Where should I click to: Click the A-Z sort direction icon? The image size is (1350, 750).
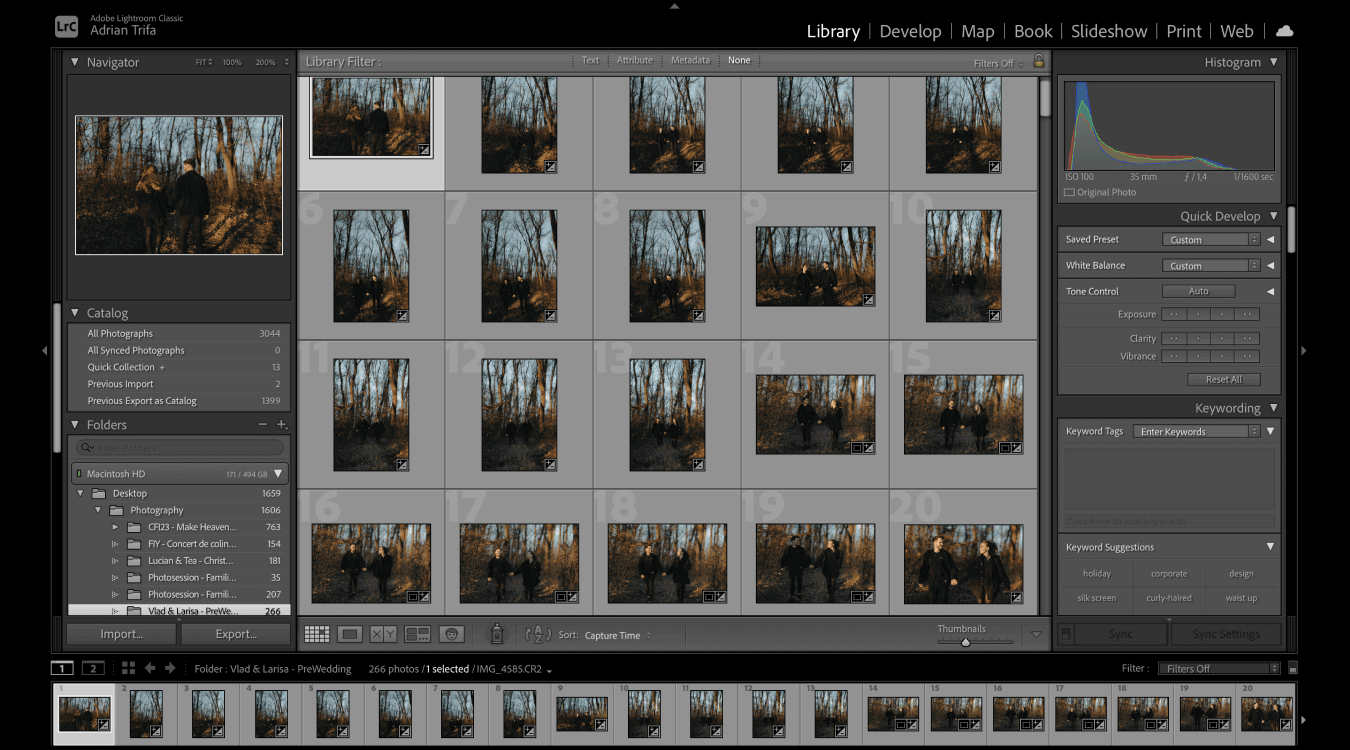[x=538, y=634]
